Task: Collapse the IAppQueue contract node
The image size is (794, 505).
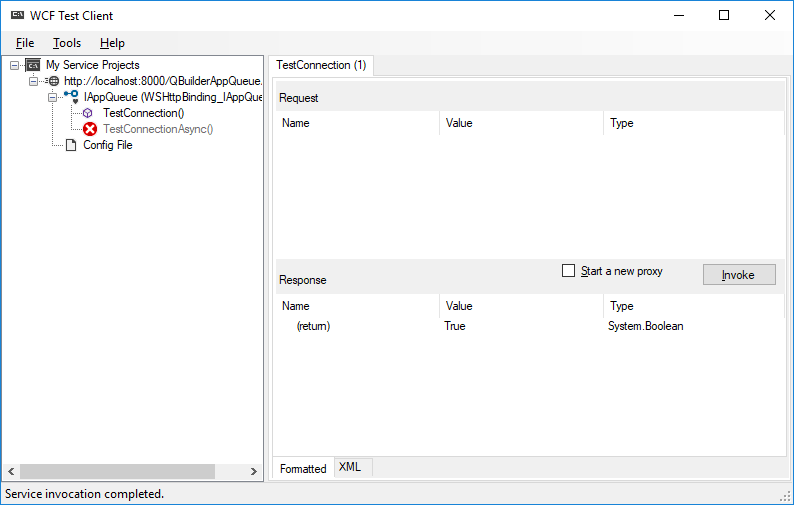Action: 52,97
